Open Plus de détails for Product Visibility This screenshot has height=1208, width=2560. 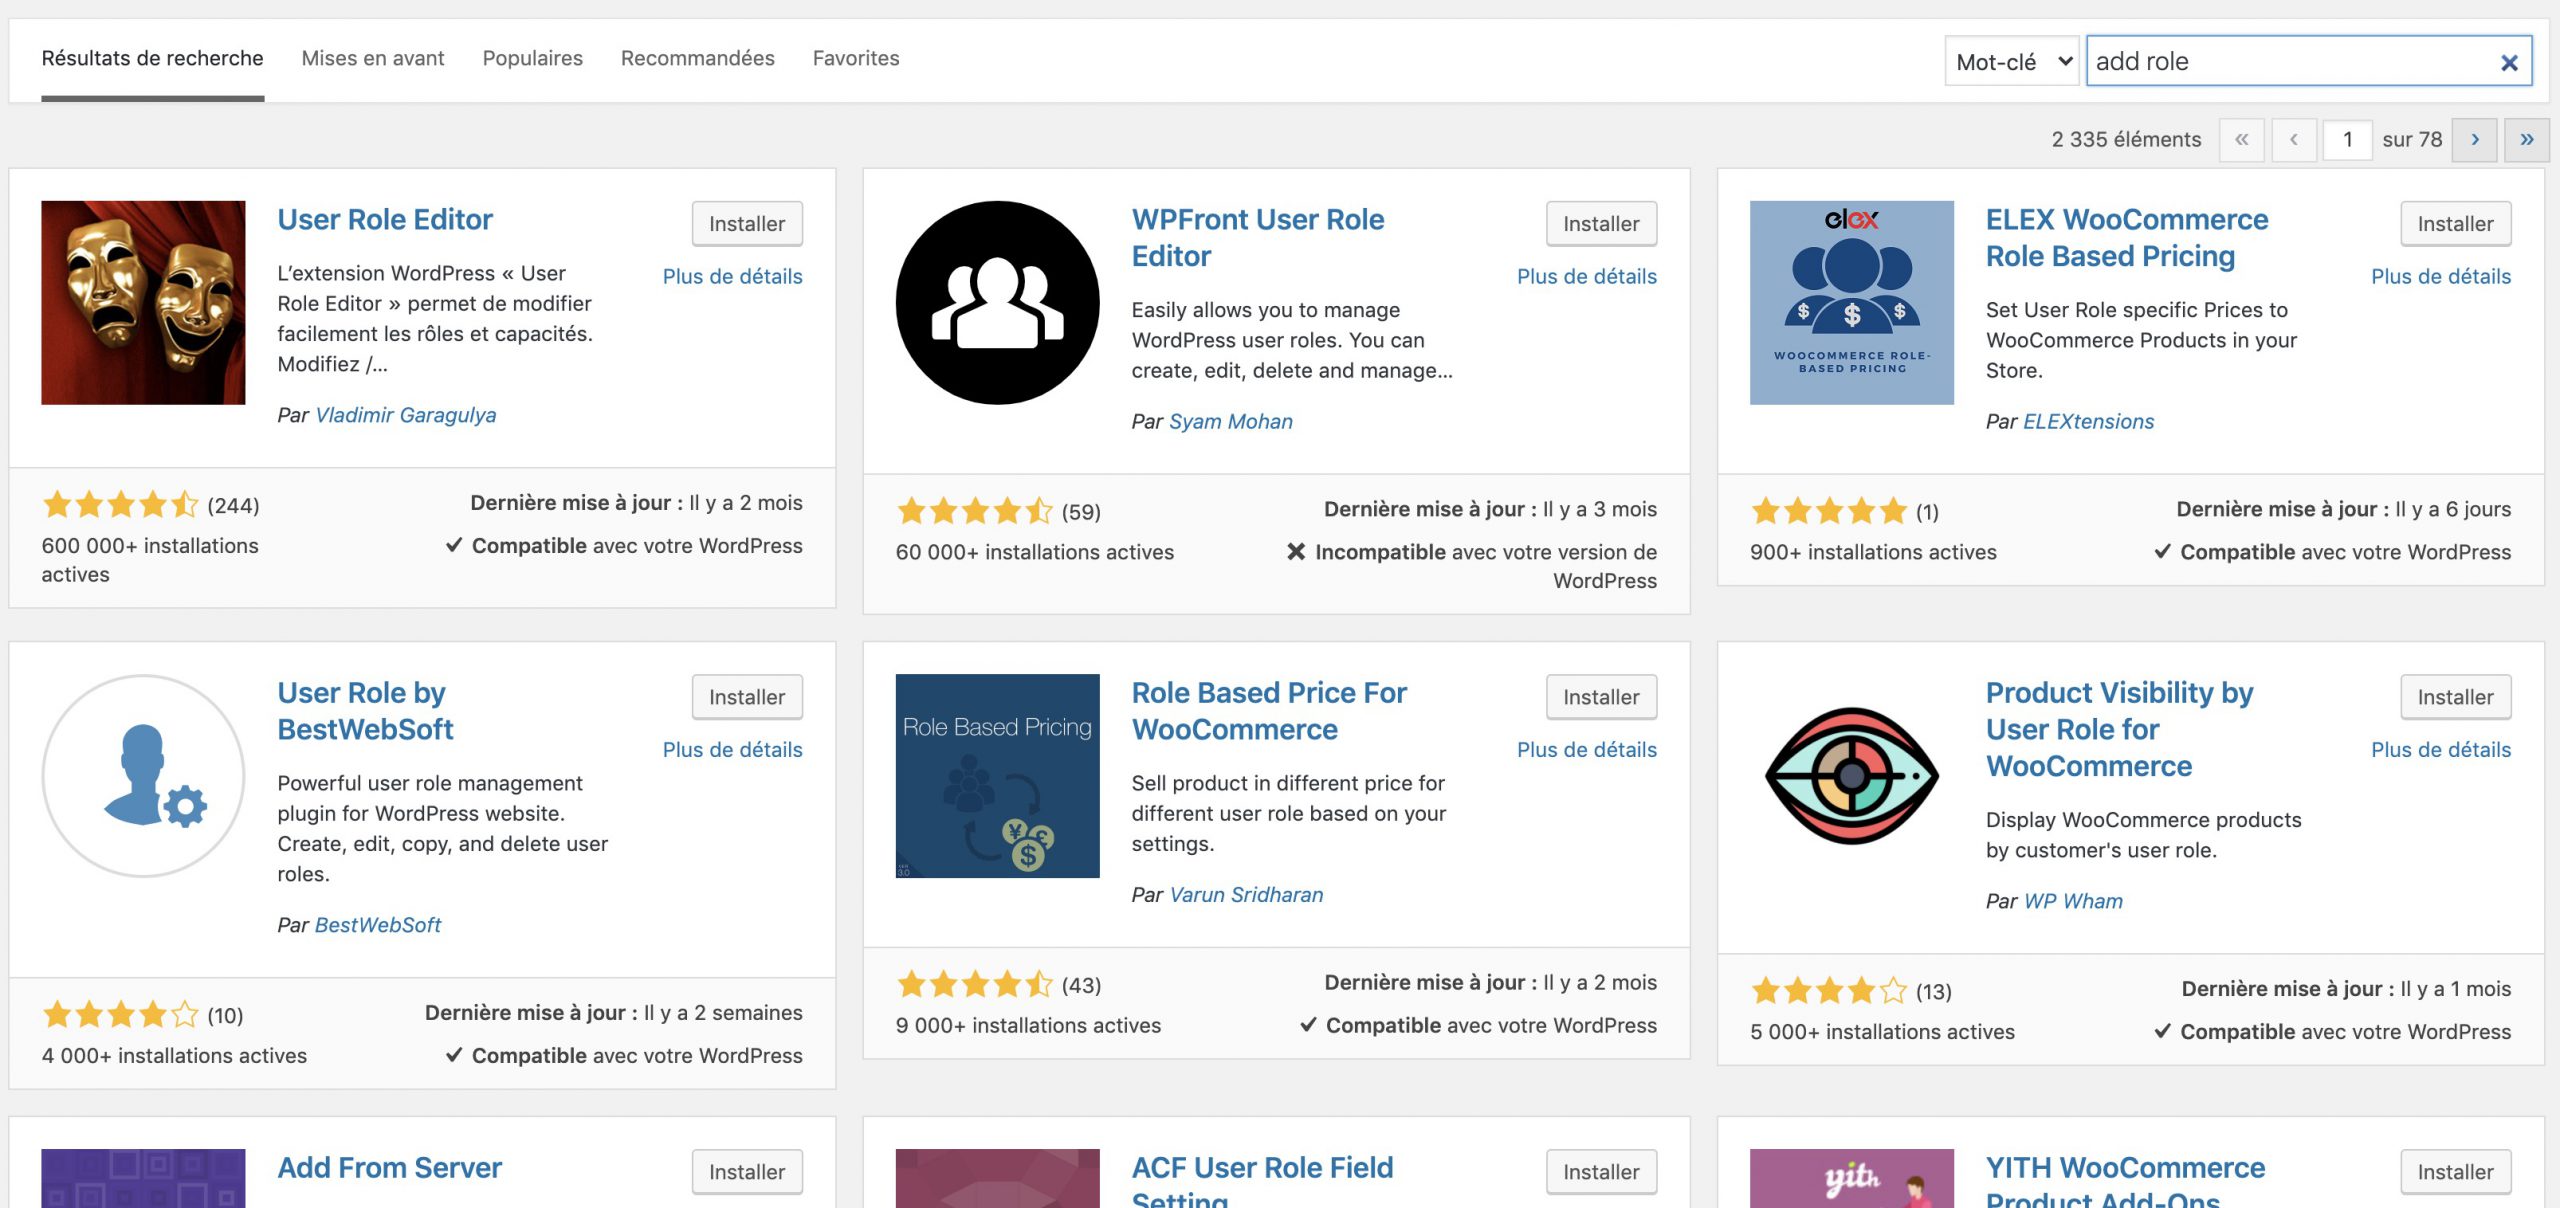point(2440,749)
